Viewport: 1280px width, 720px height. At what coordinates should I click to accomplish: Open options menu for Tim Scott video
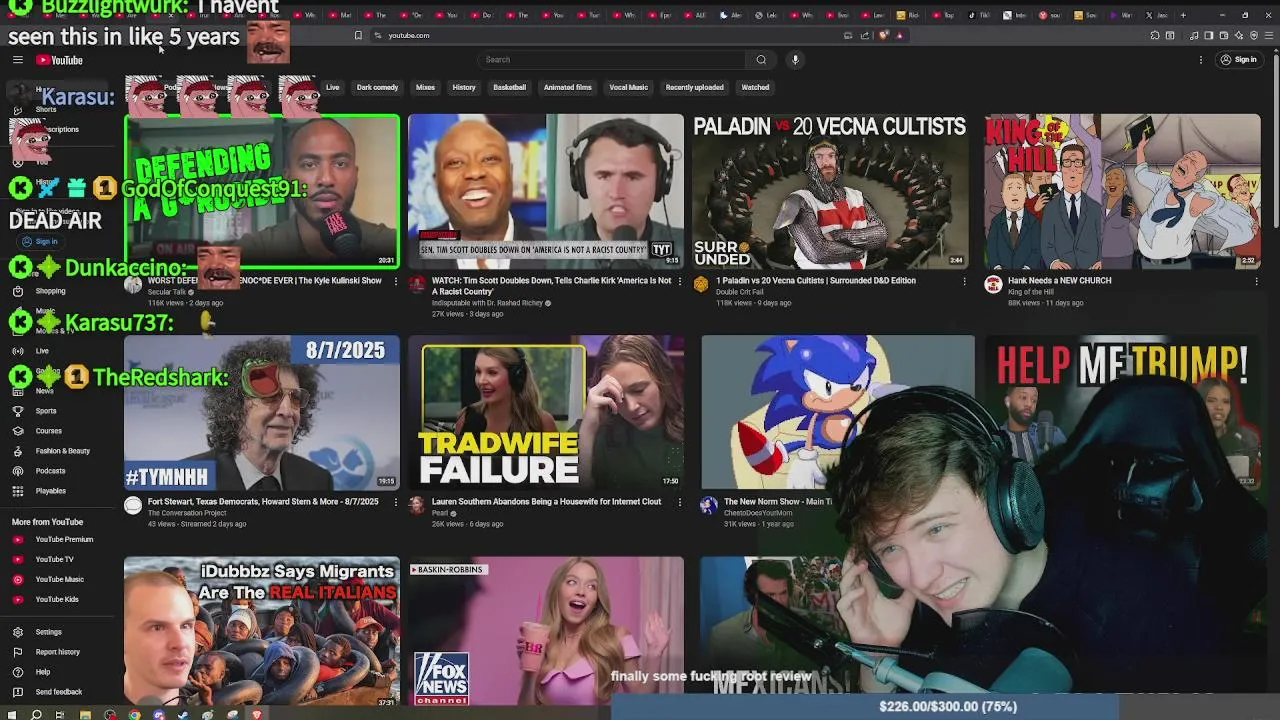click(680, 281)
